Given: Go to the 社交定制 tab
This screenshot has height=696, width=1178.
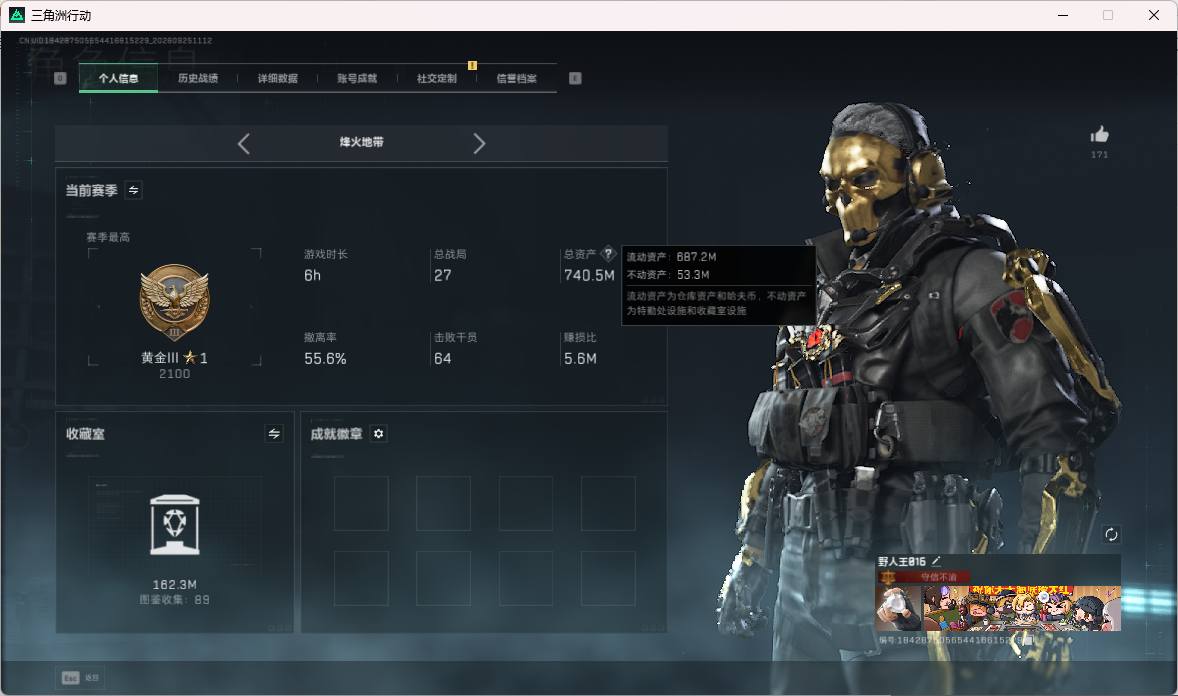Looking at the screenshot, I should pos(436,78).
